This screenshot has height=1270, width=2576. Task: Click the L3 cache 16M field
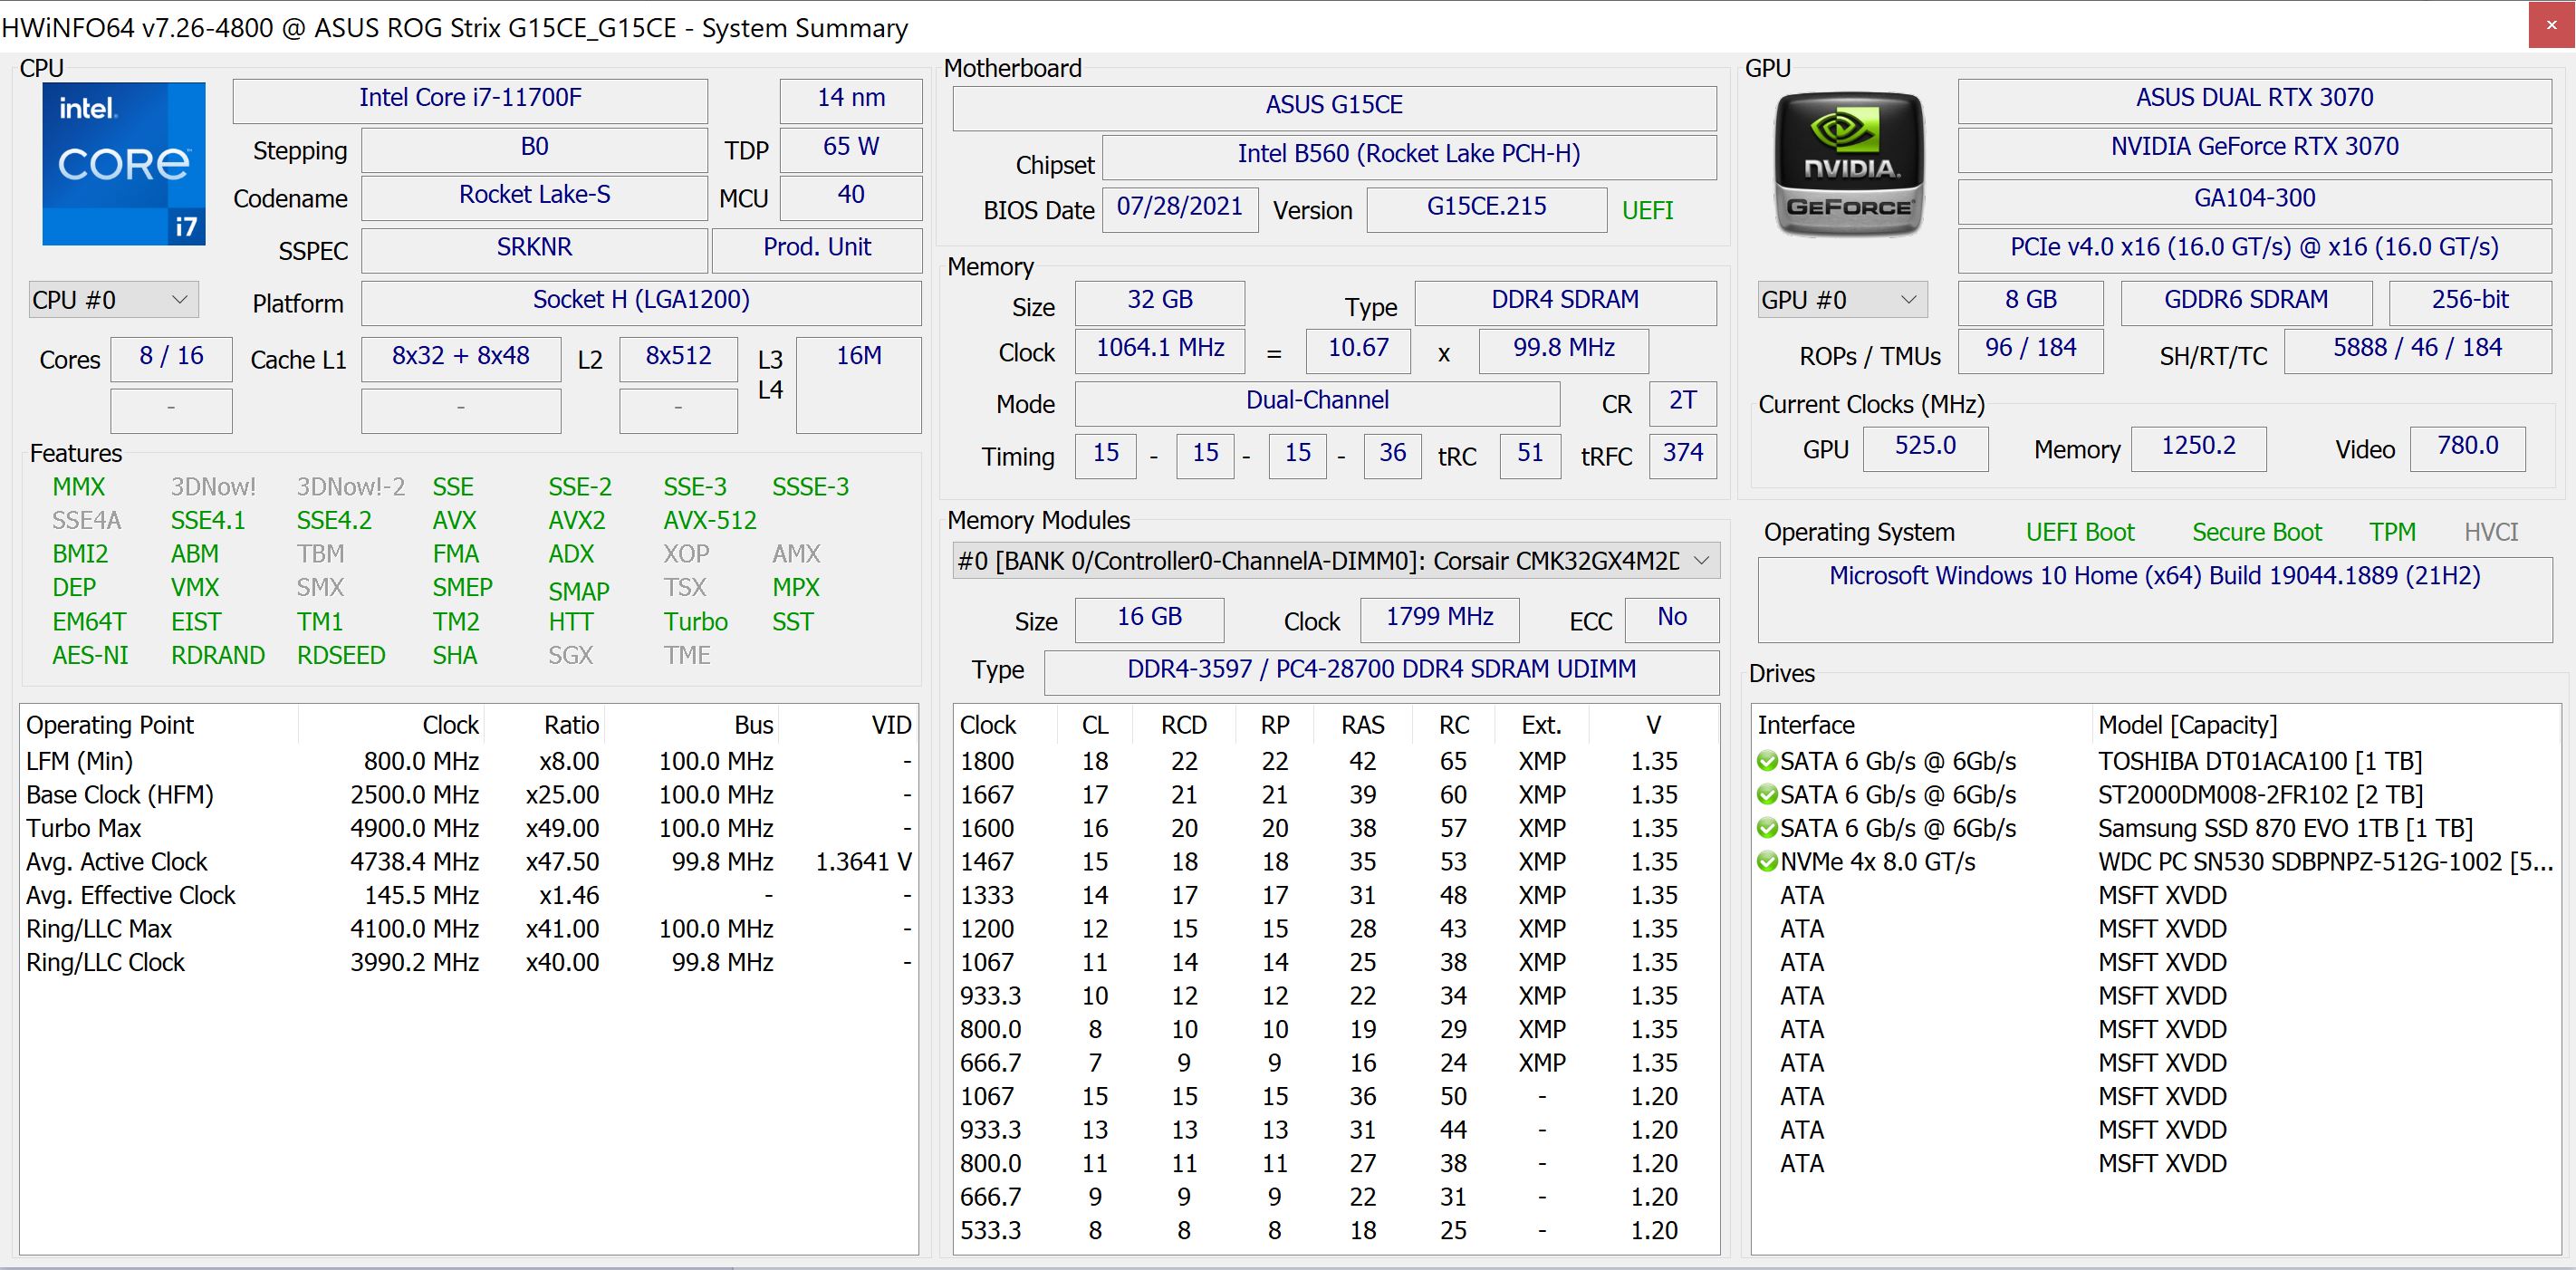pyautogui.click(x=858, y=384)
